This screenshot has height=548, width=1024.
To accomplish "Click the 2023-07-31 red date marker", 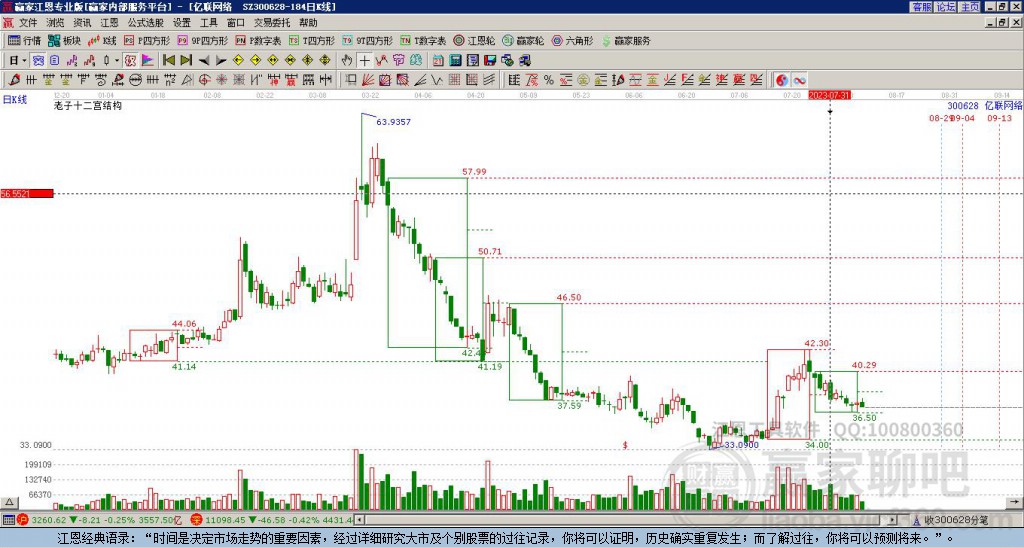I will tap(830, 95).
